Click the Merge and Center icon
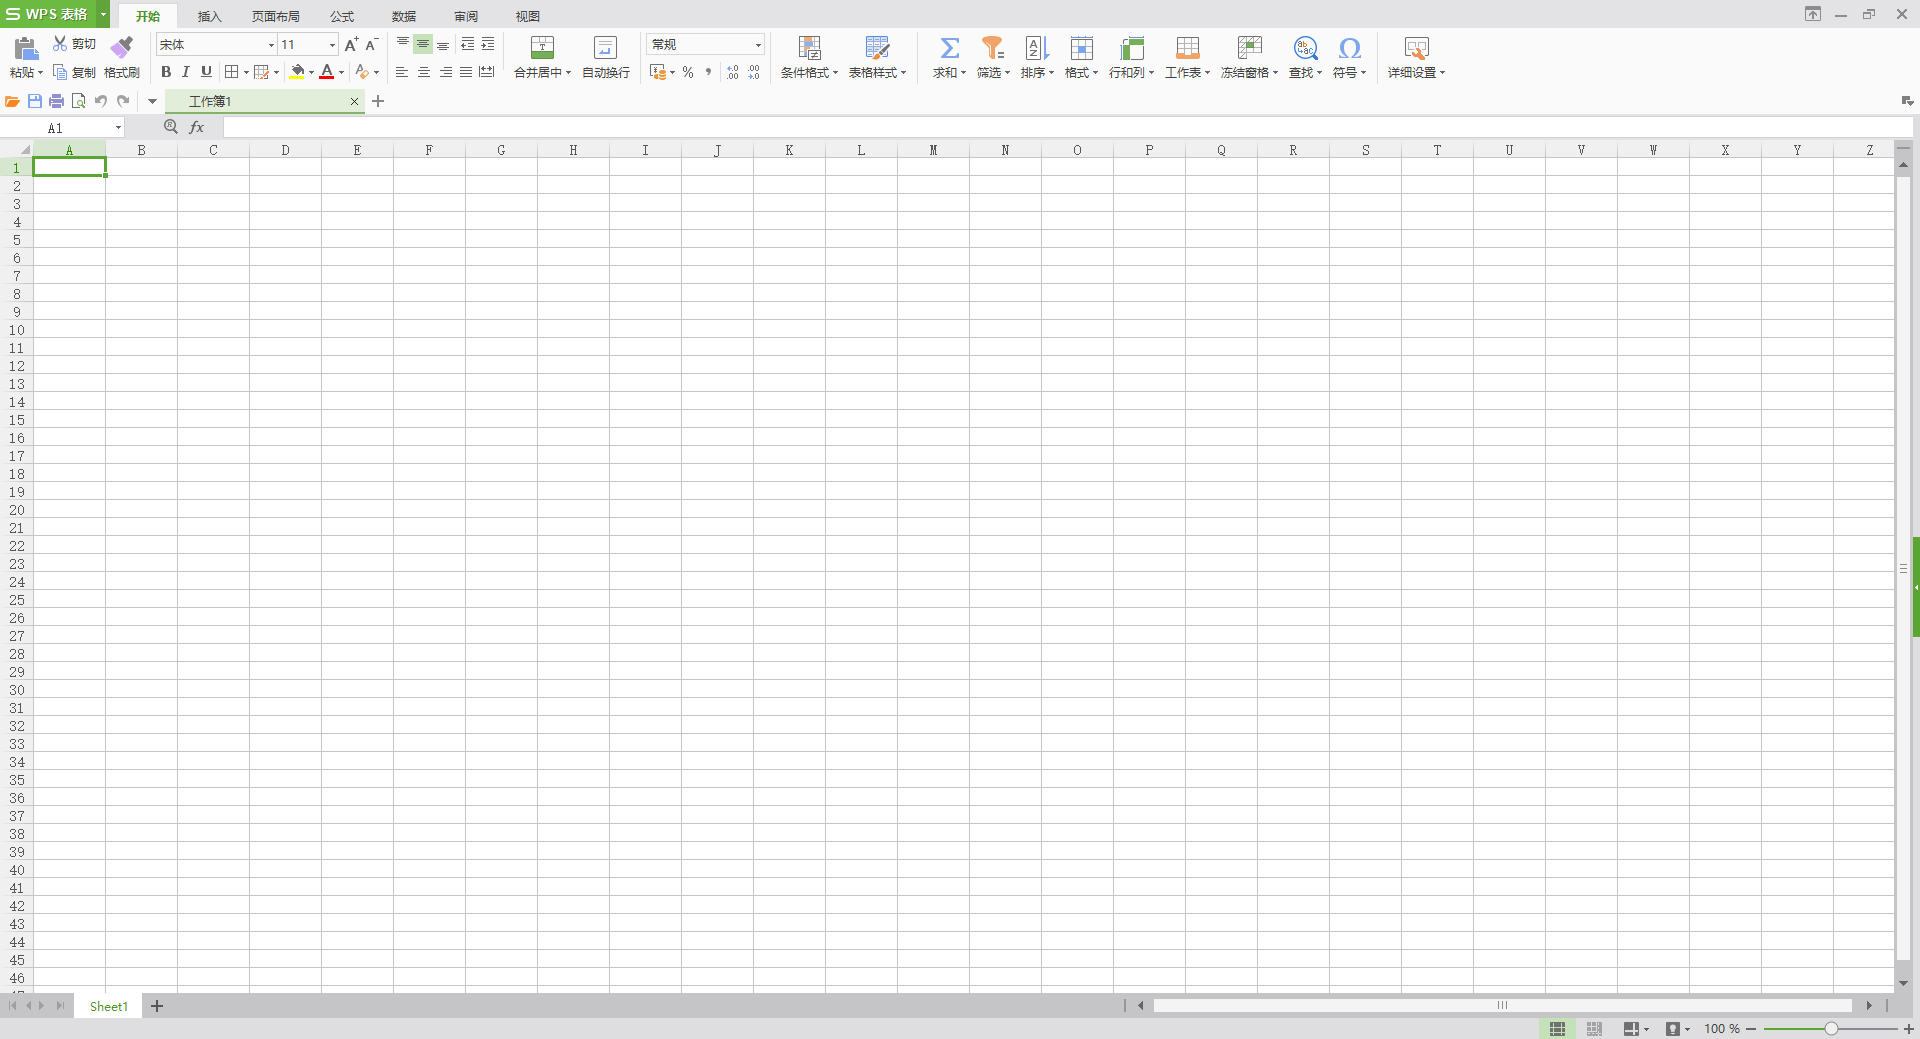The width and height of the screenshot is (1920, 1039). point(542,48)
